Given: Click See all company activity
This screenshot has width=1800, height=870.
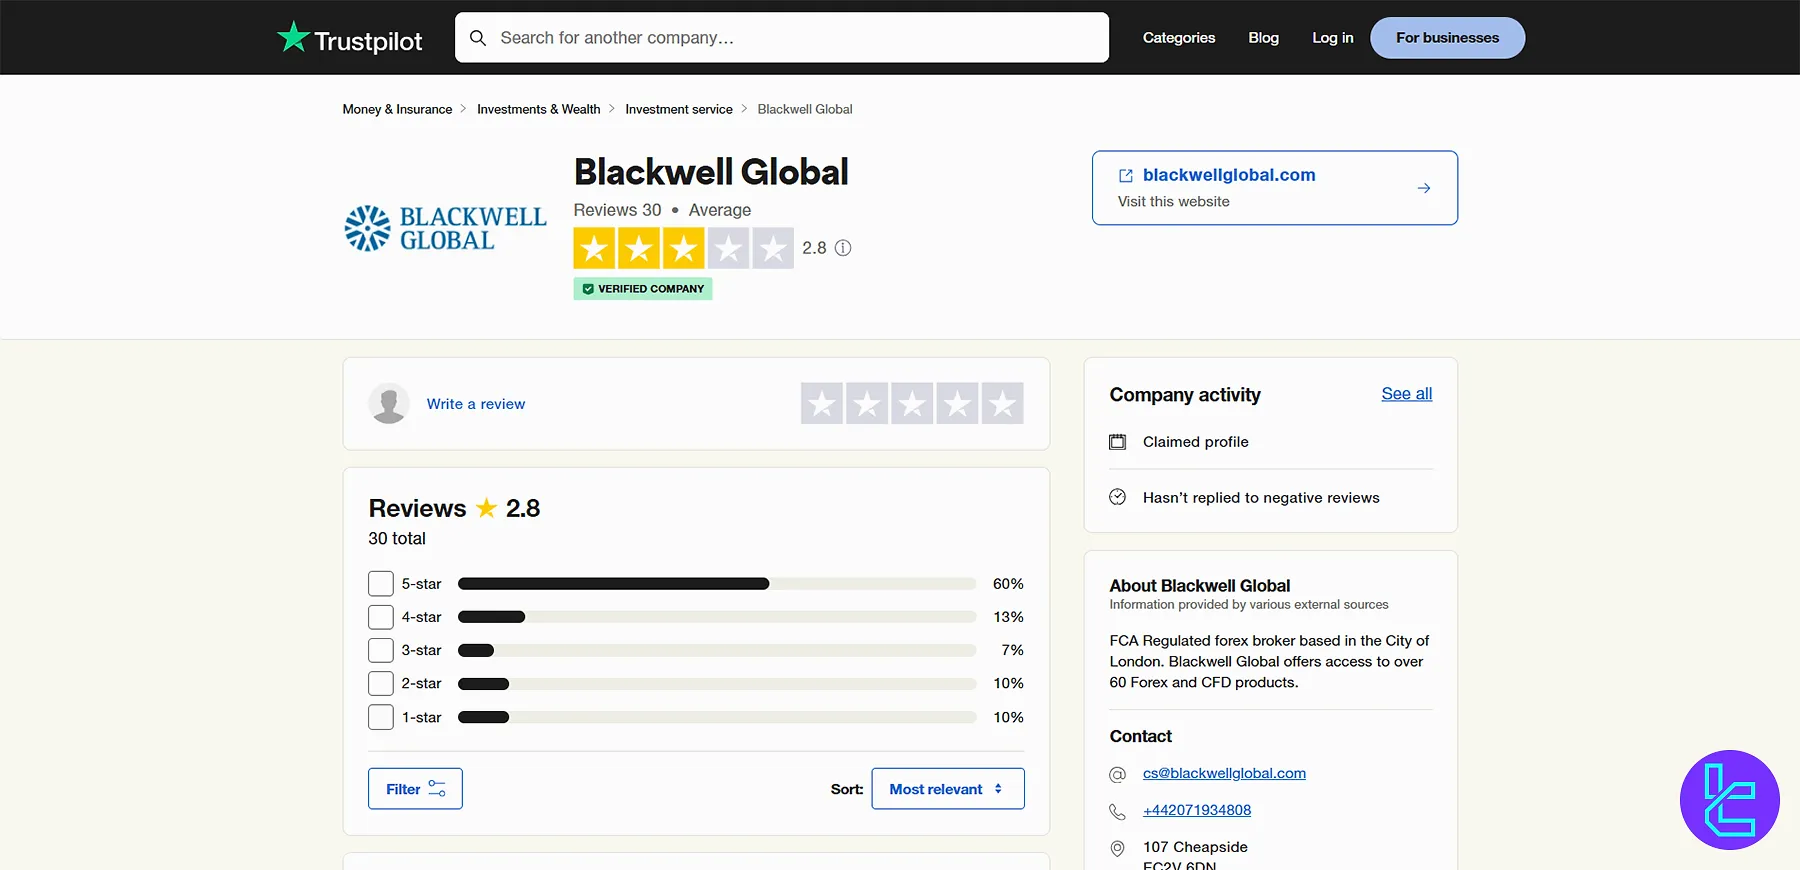Looking at the screenshot, I should [x=1406, y=394].
